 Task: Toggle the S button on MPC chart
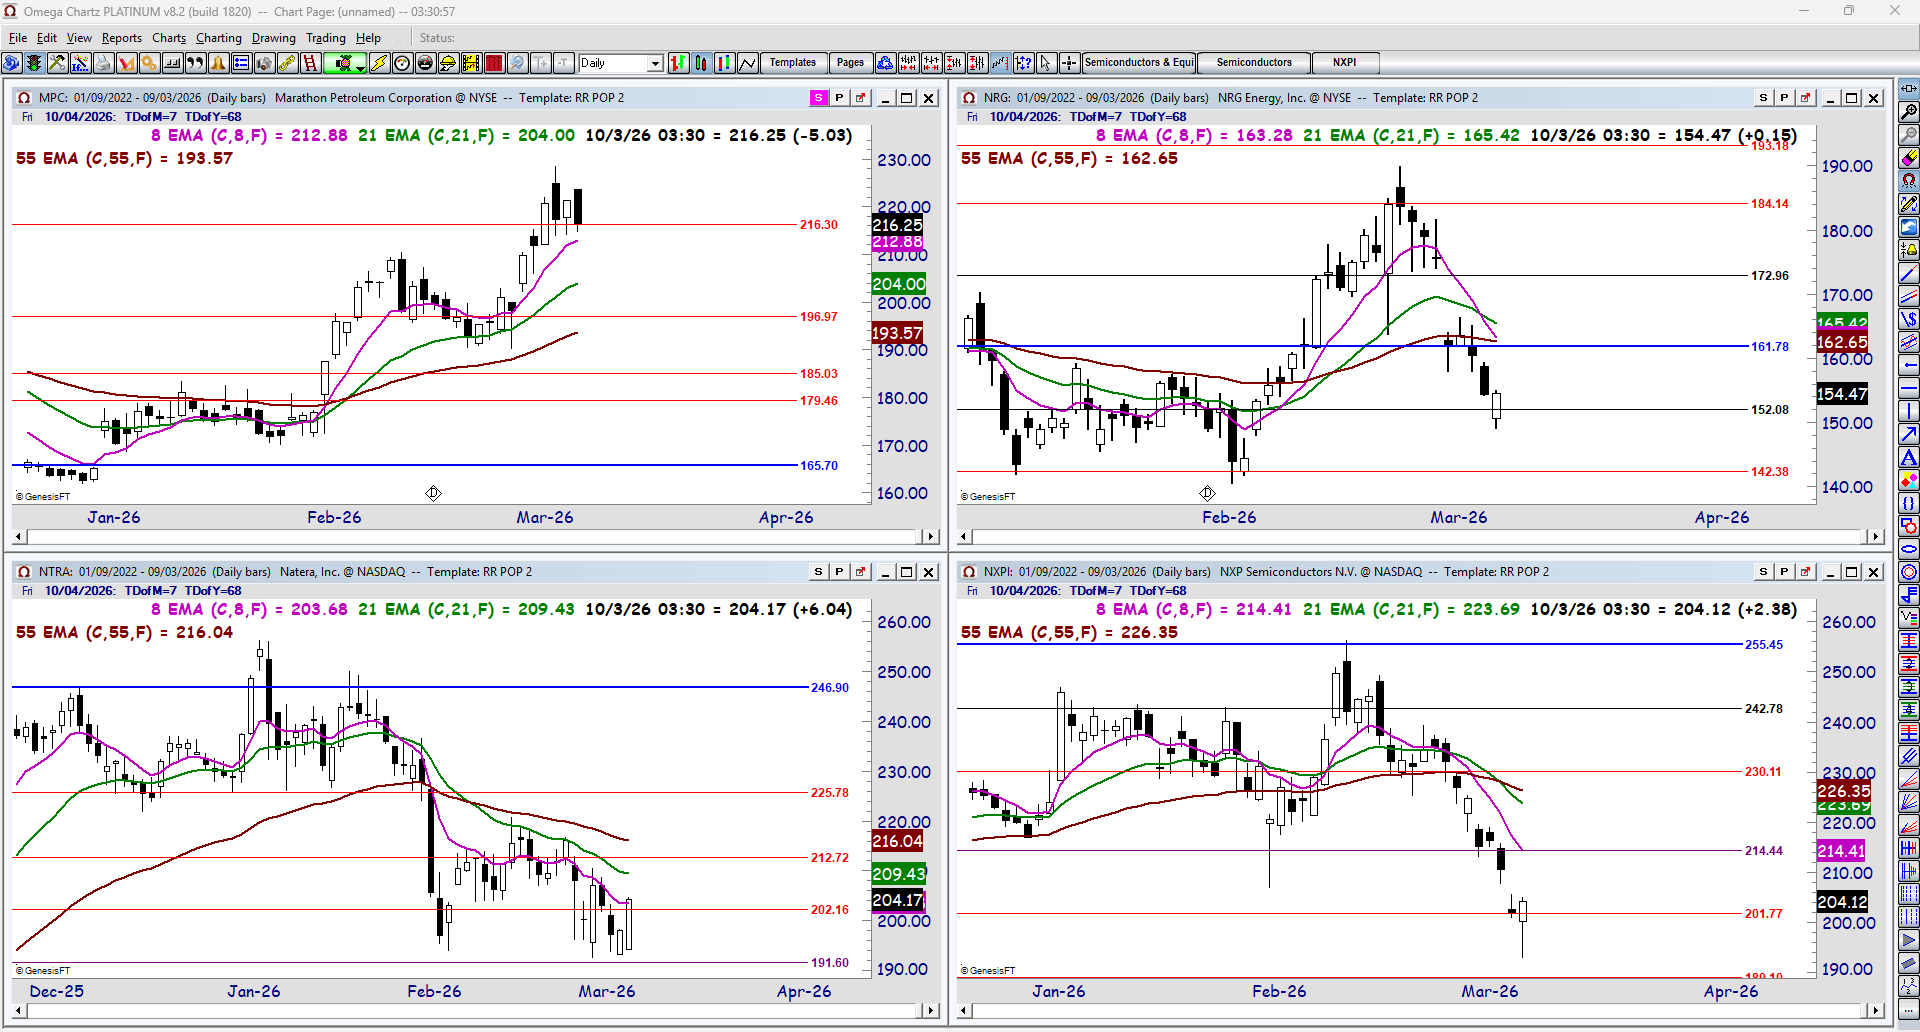818,98
